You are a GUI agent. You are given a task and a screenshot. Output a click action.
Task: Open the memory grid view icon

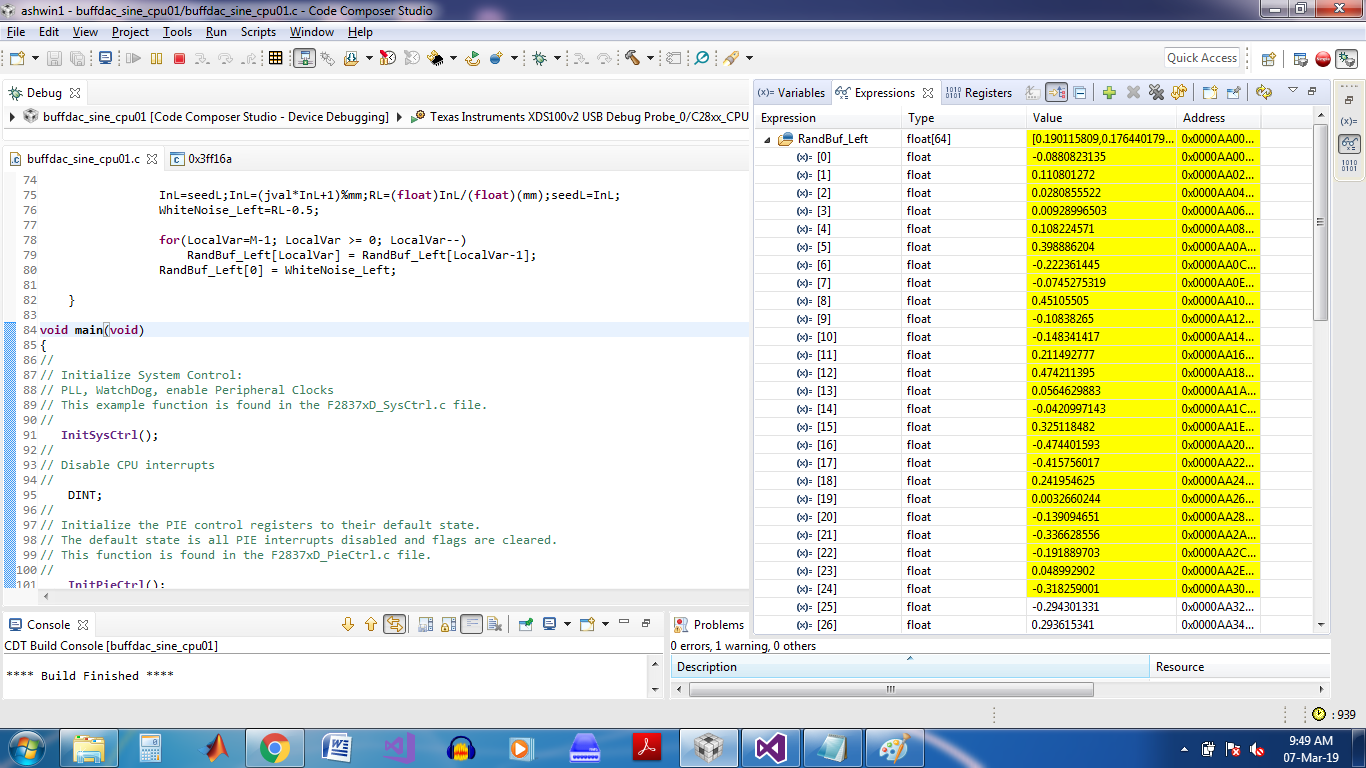pos(275,59)
